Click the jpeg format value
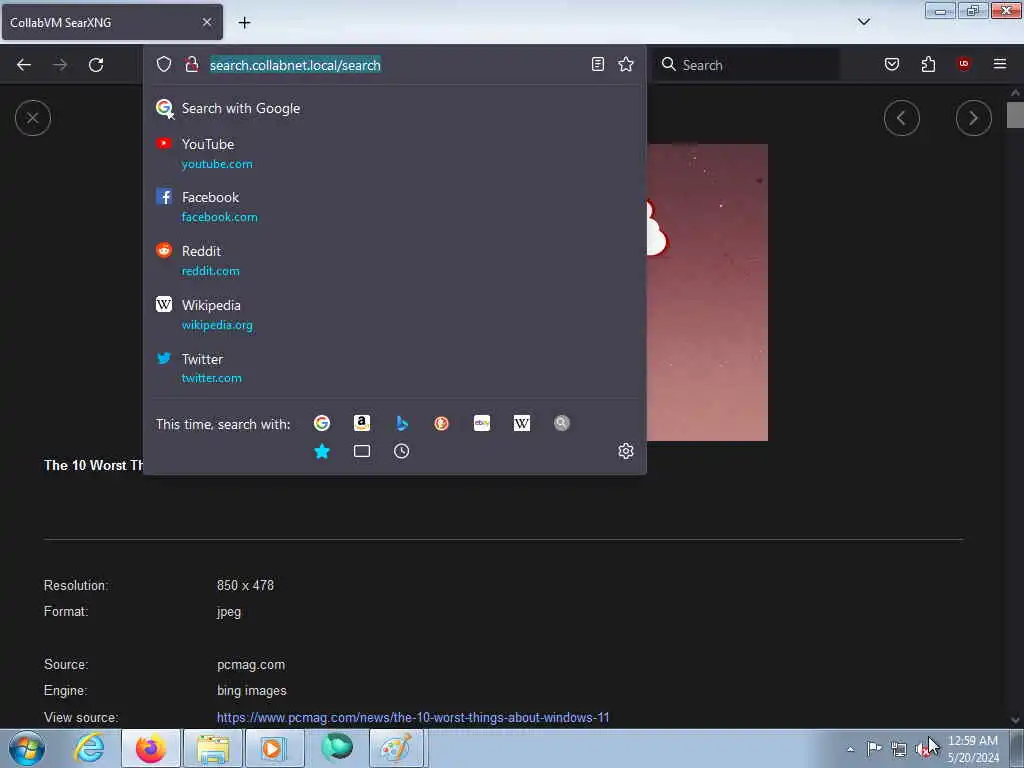 click(229, 612)
